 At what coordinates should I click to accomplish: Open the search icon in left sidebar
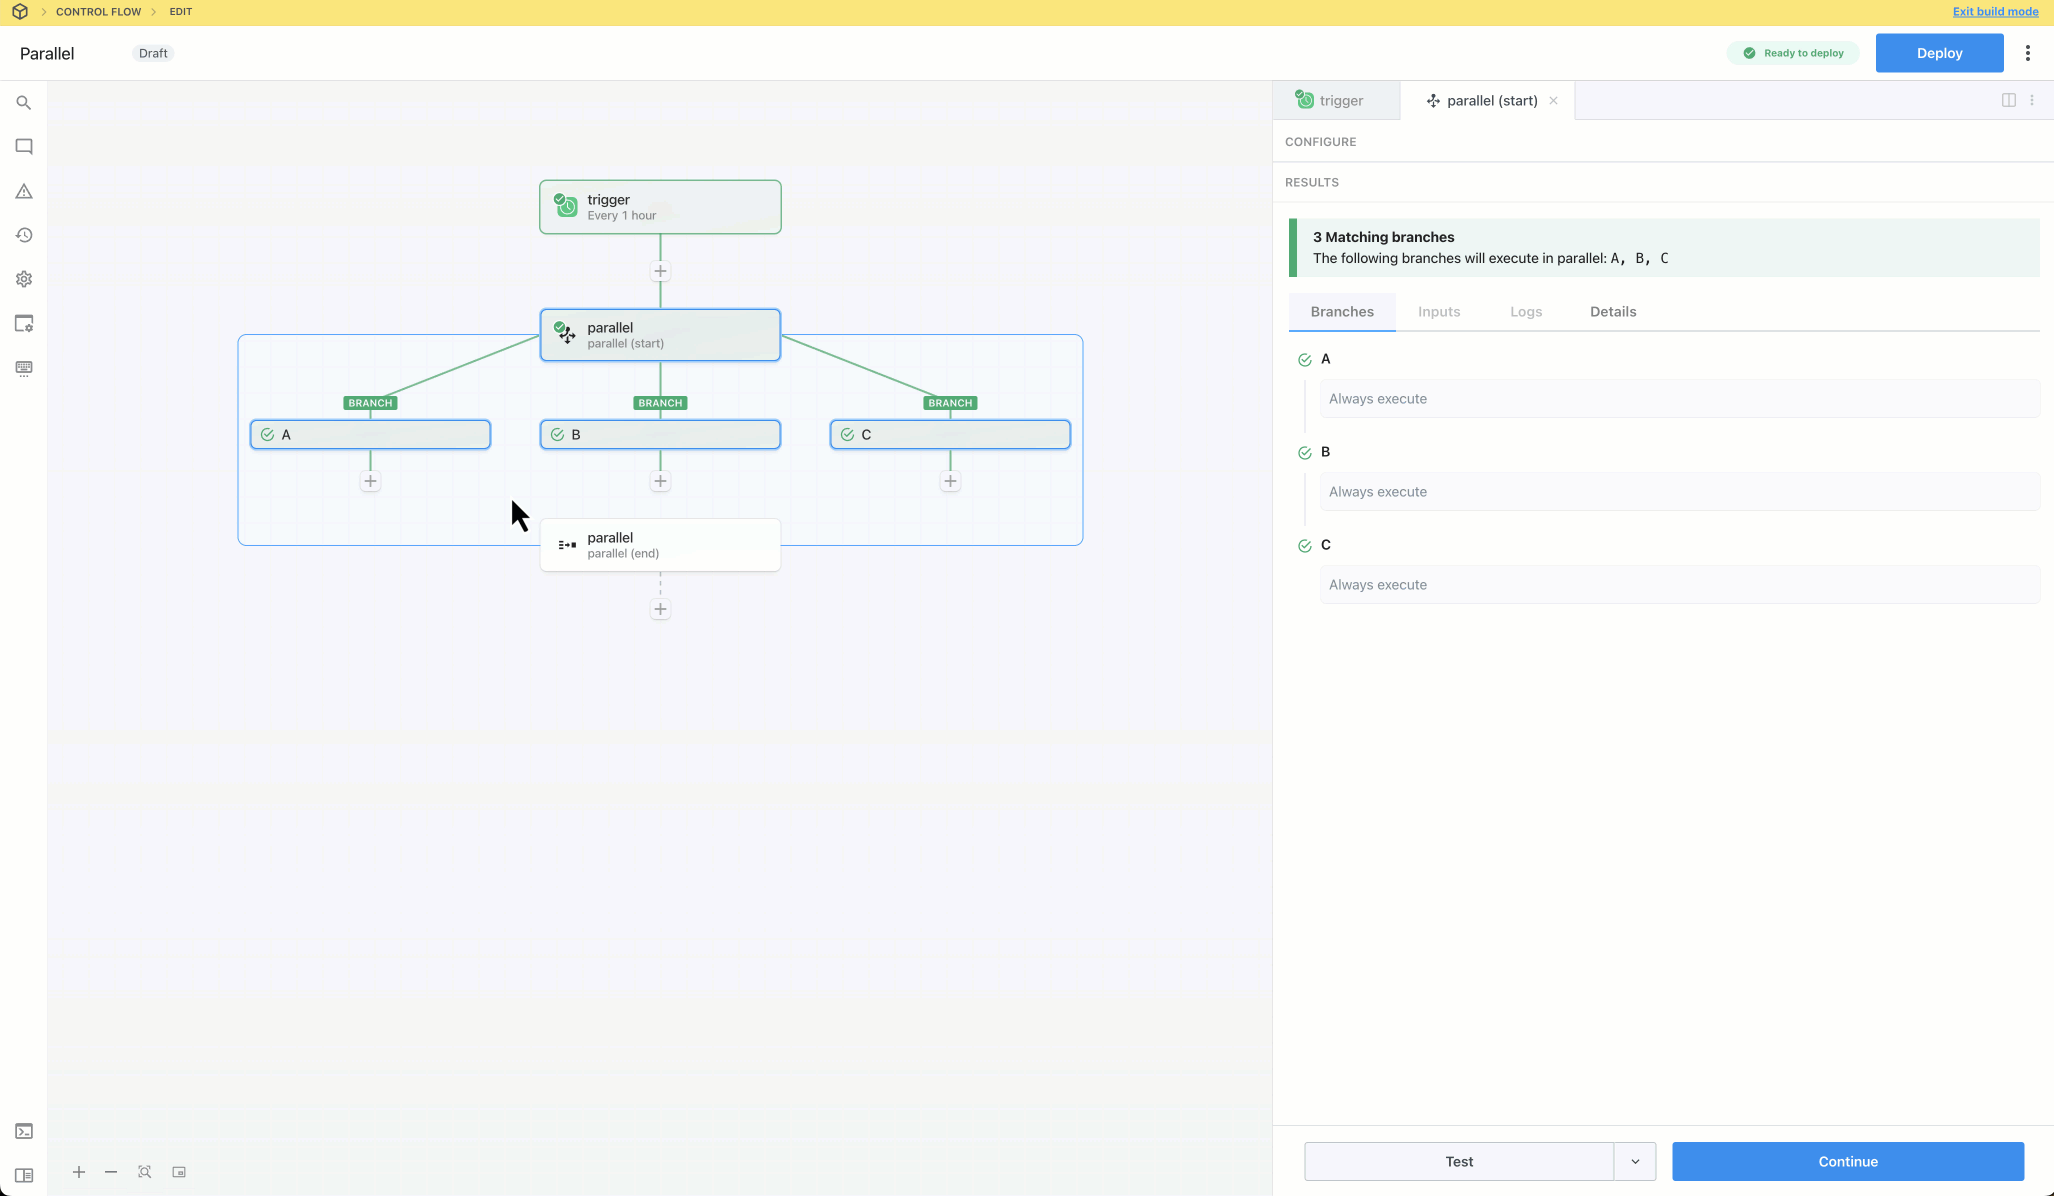click(24, 103)
